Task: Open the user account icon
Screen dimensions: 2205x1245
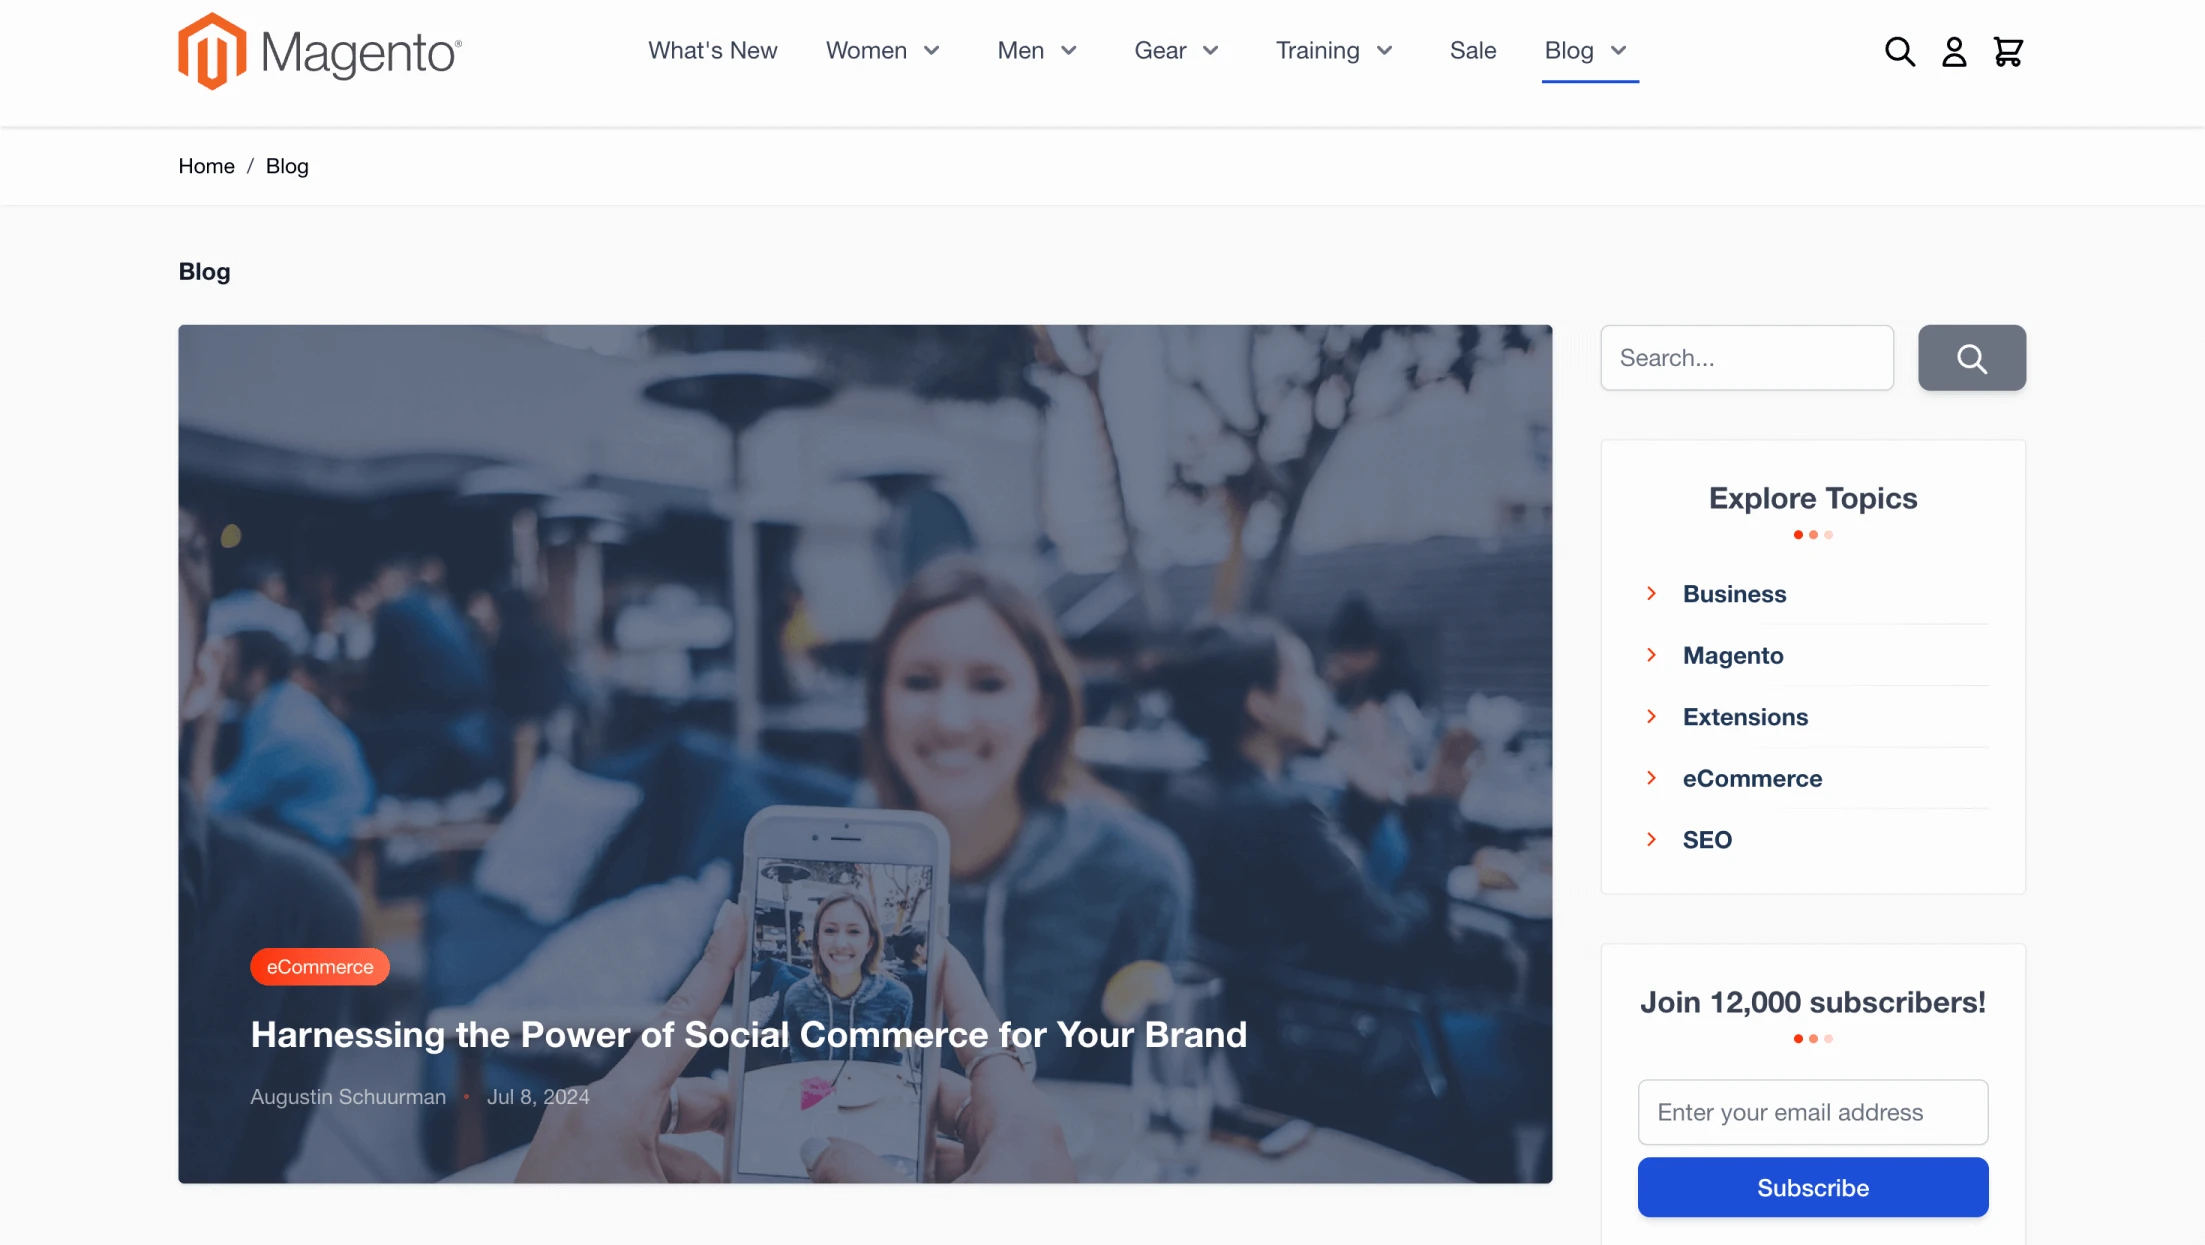Action: tap(1954, 51)
